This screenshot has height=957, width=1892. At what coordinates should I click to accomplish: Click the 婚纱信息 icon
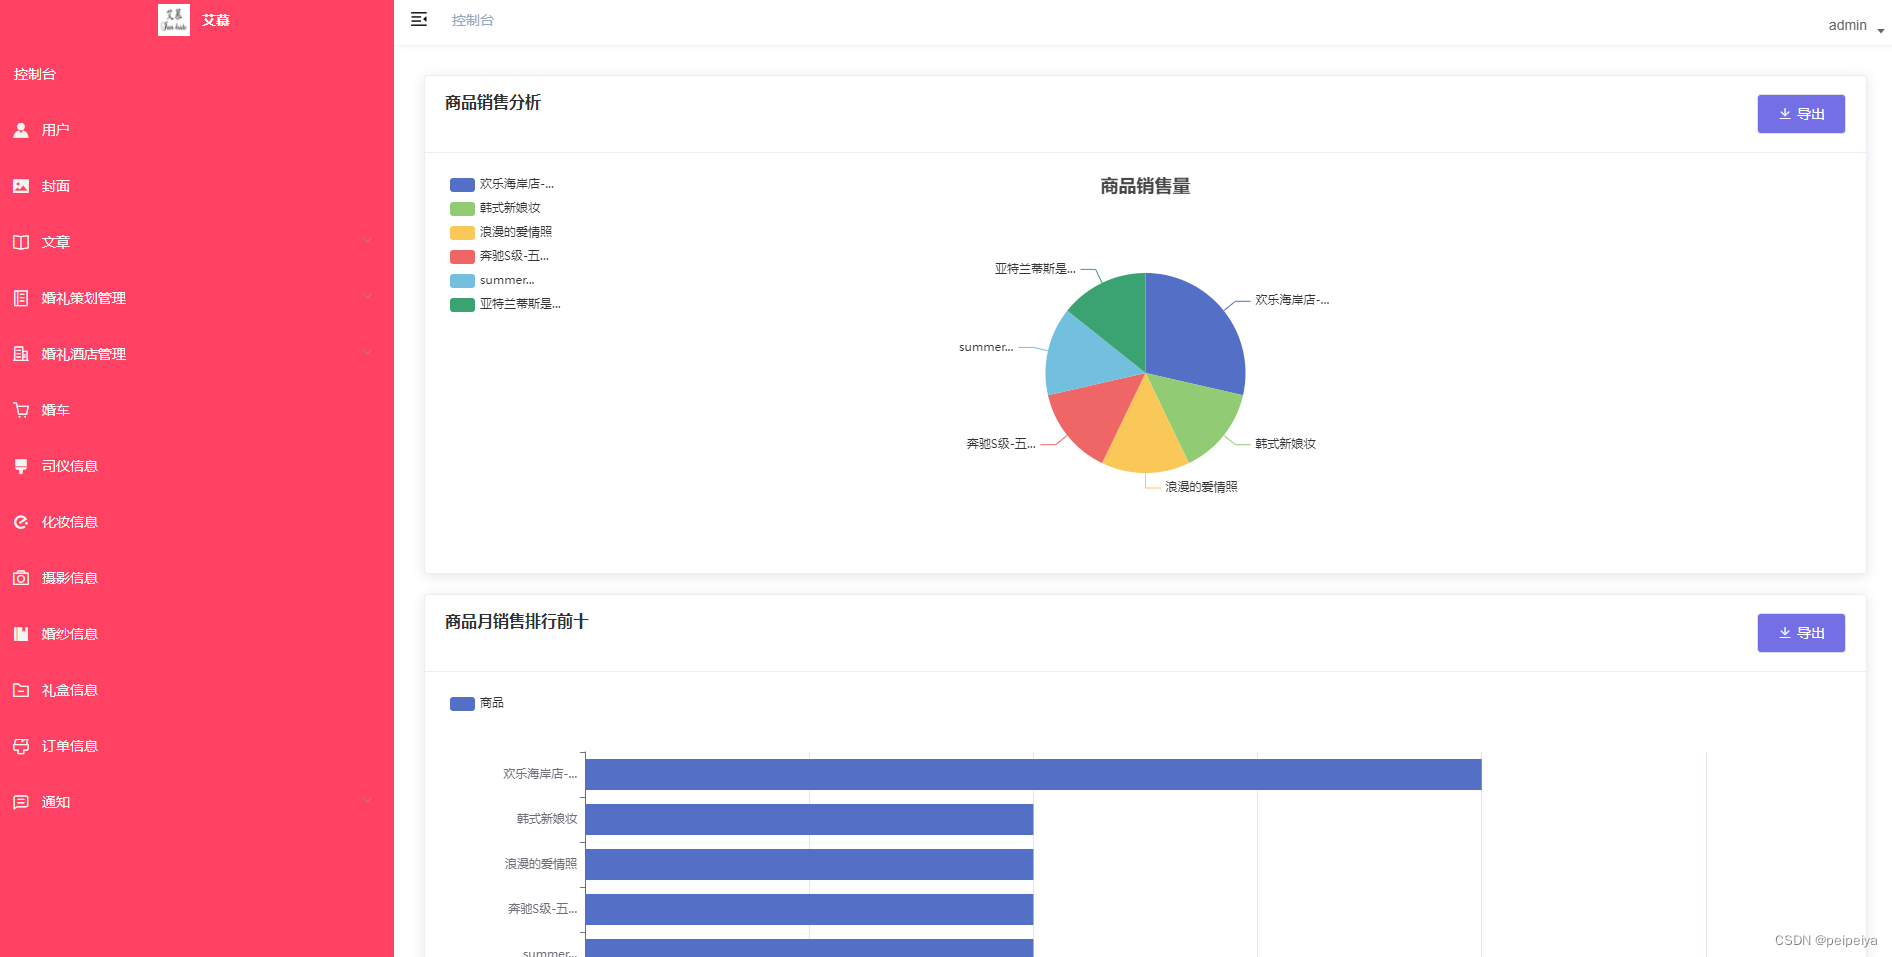coord(21,634)
